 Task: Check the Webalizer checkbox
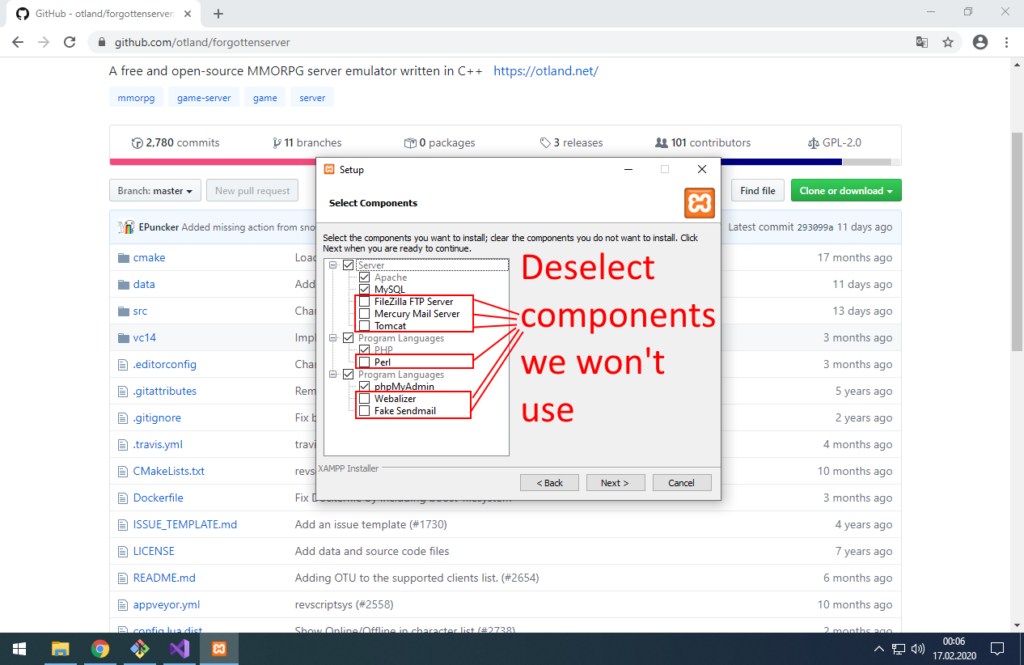coord(364,398)
